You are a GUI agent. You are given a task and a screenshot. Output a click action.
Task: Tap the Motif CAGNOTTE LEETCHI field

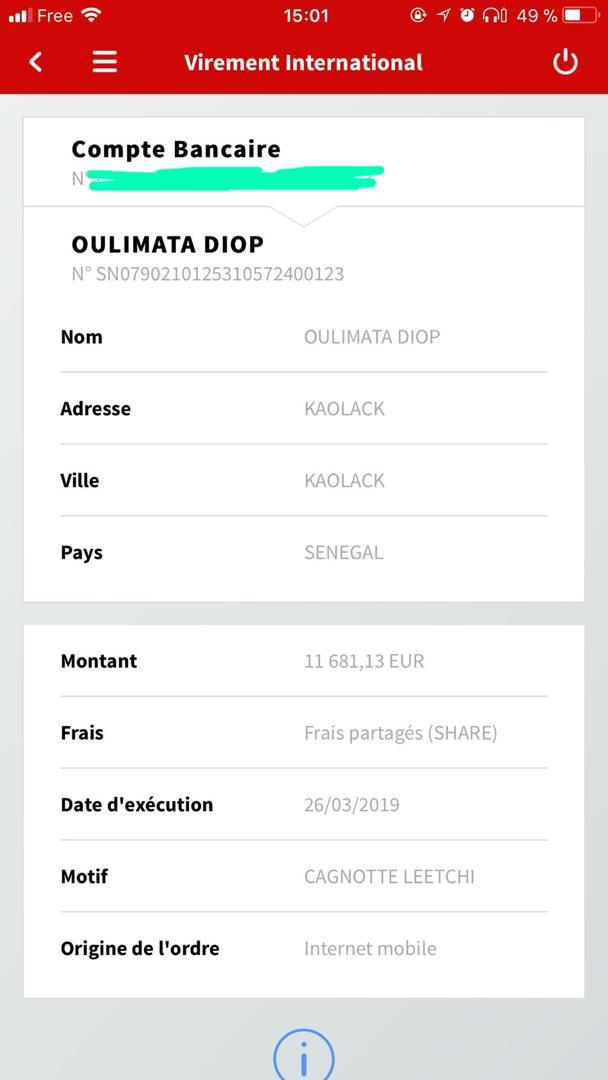pyautogui.click(x=389, y=877)
